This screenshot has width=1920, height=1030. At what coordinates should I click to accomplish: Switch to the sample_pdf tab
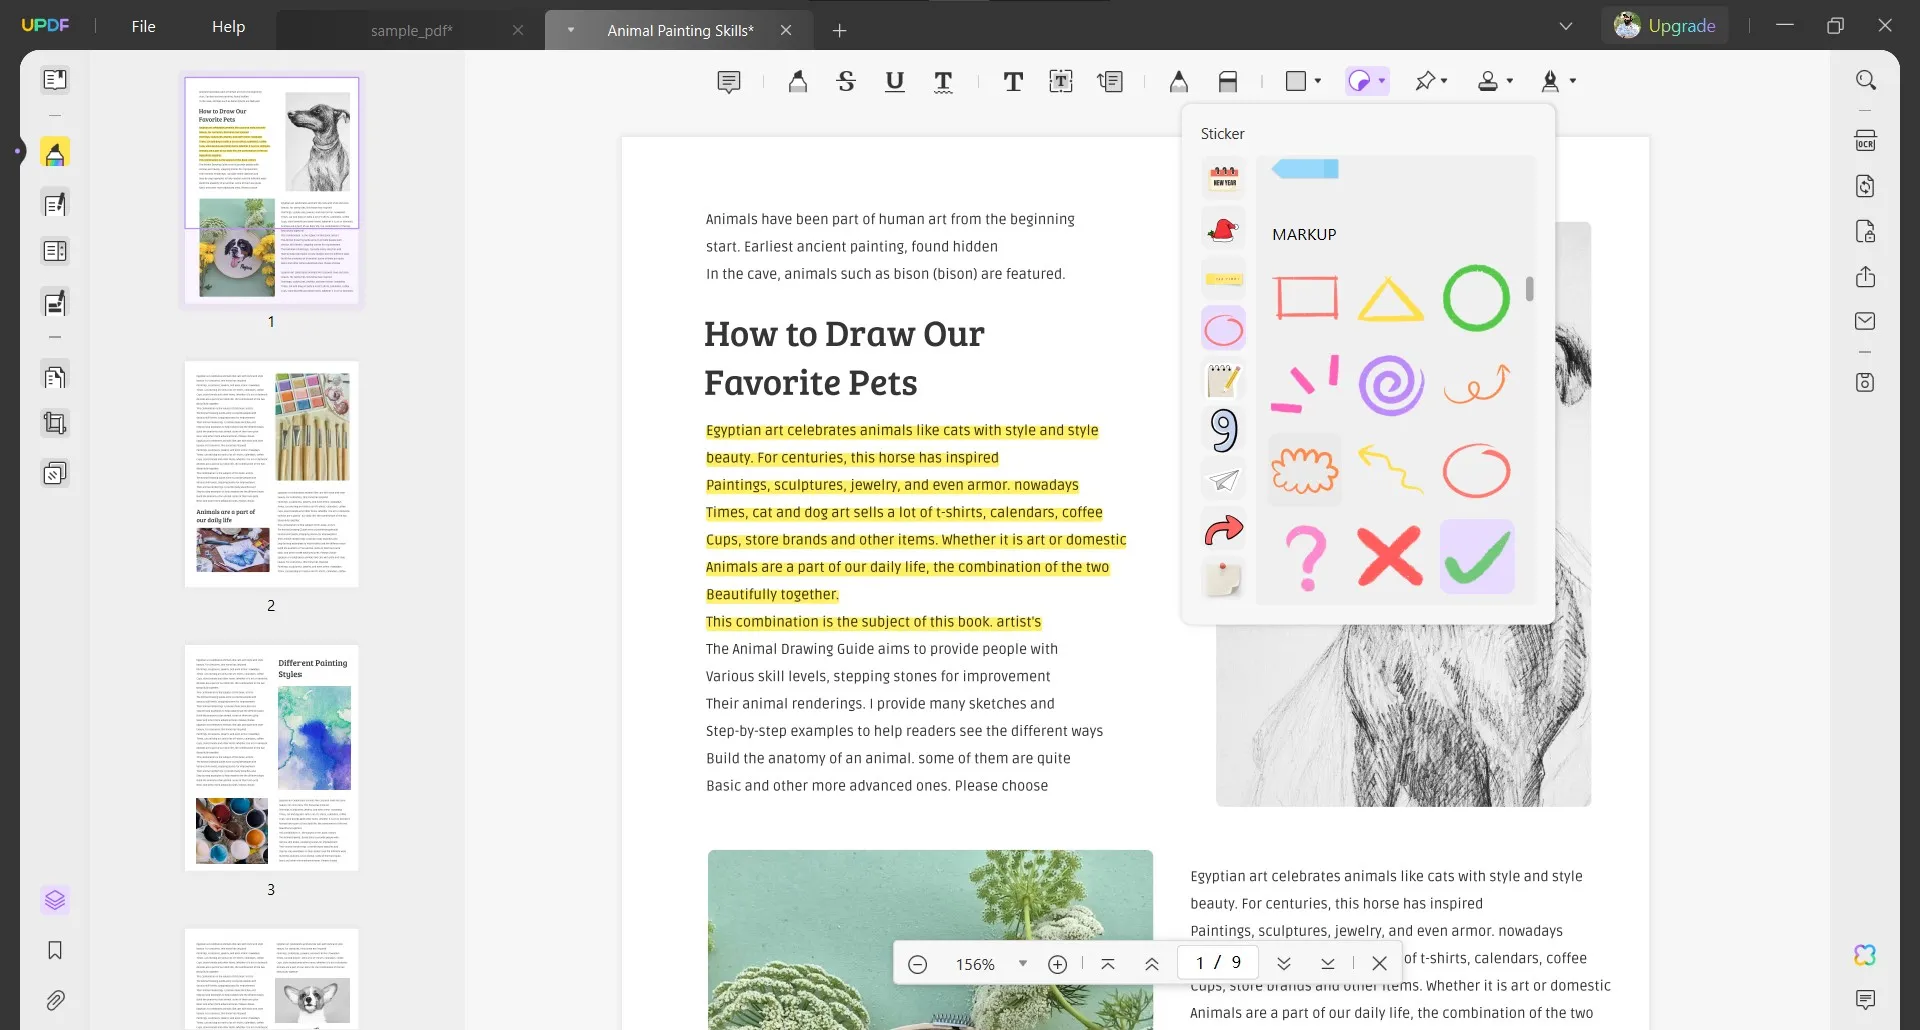click(411, 31)
